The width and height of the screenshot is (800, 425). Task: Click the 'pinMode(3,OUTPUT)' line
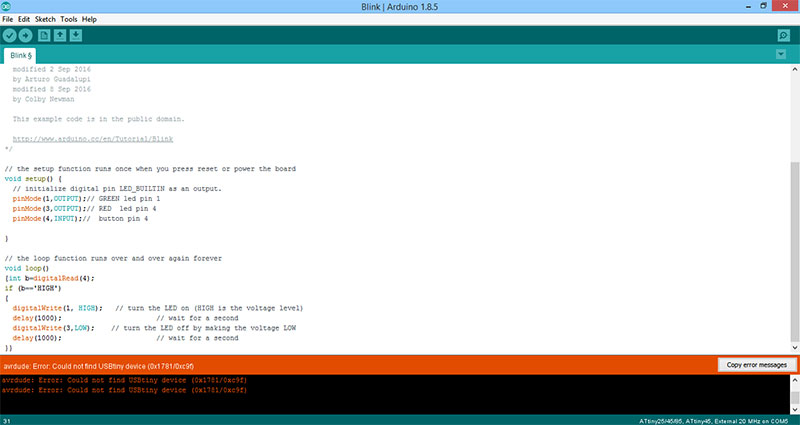(84, 209)
